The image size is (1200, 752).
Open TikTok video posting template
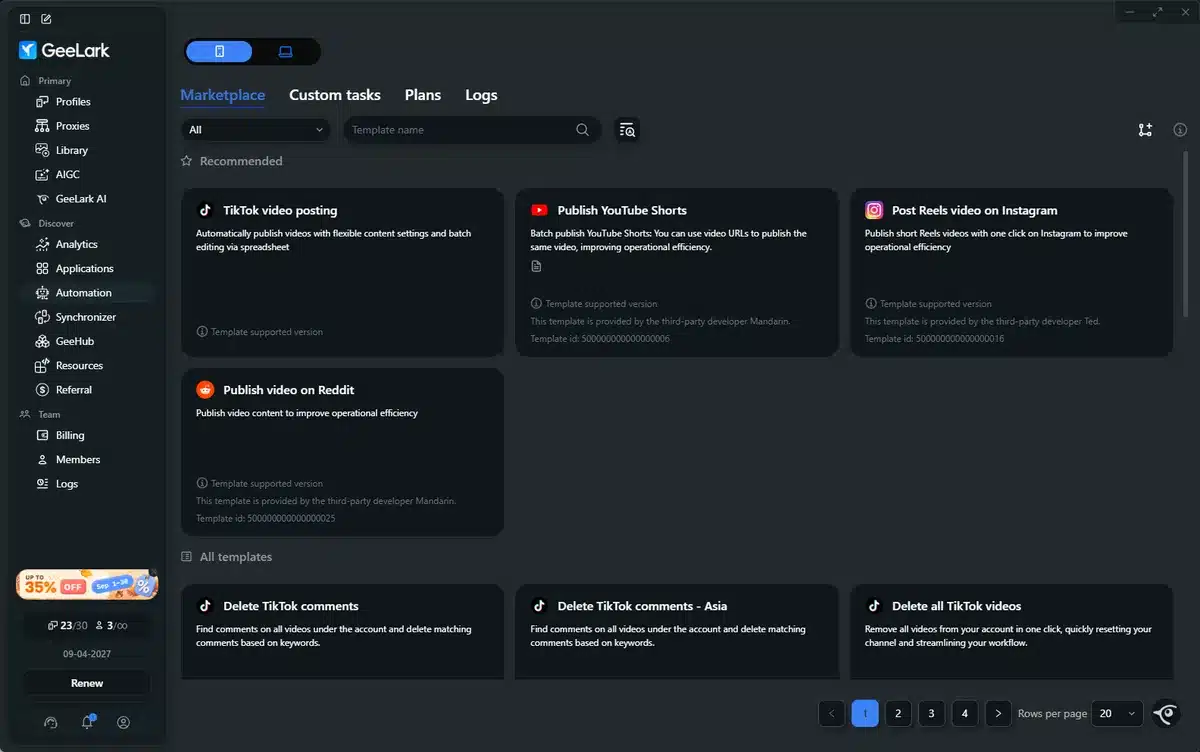pyautogui.click(x=342, y=272)
